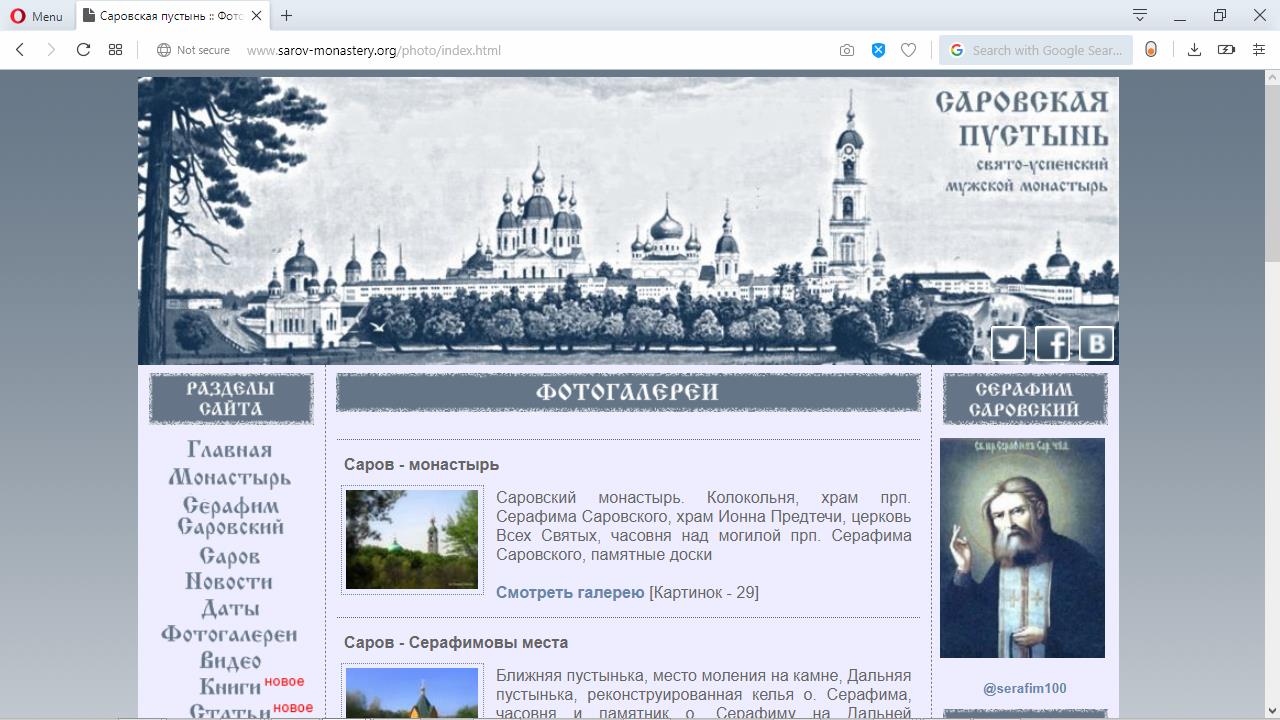Toggle the battery saver icon

[1226, 50]
